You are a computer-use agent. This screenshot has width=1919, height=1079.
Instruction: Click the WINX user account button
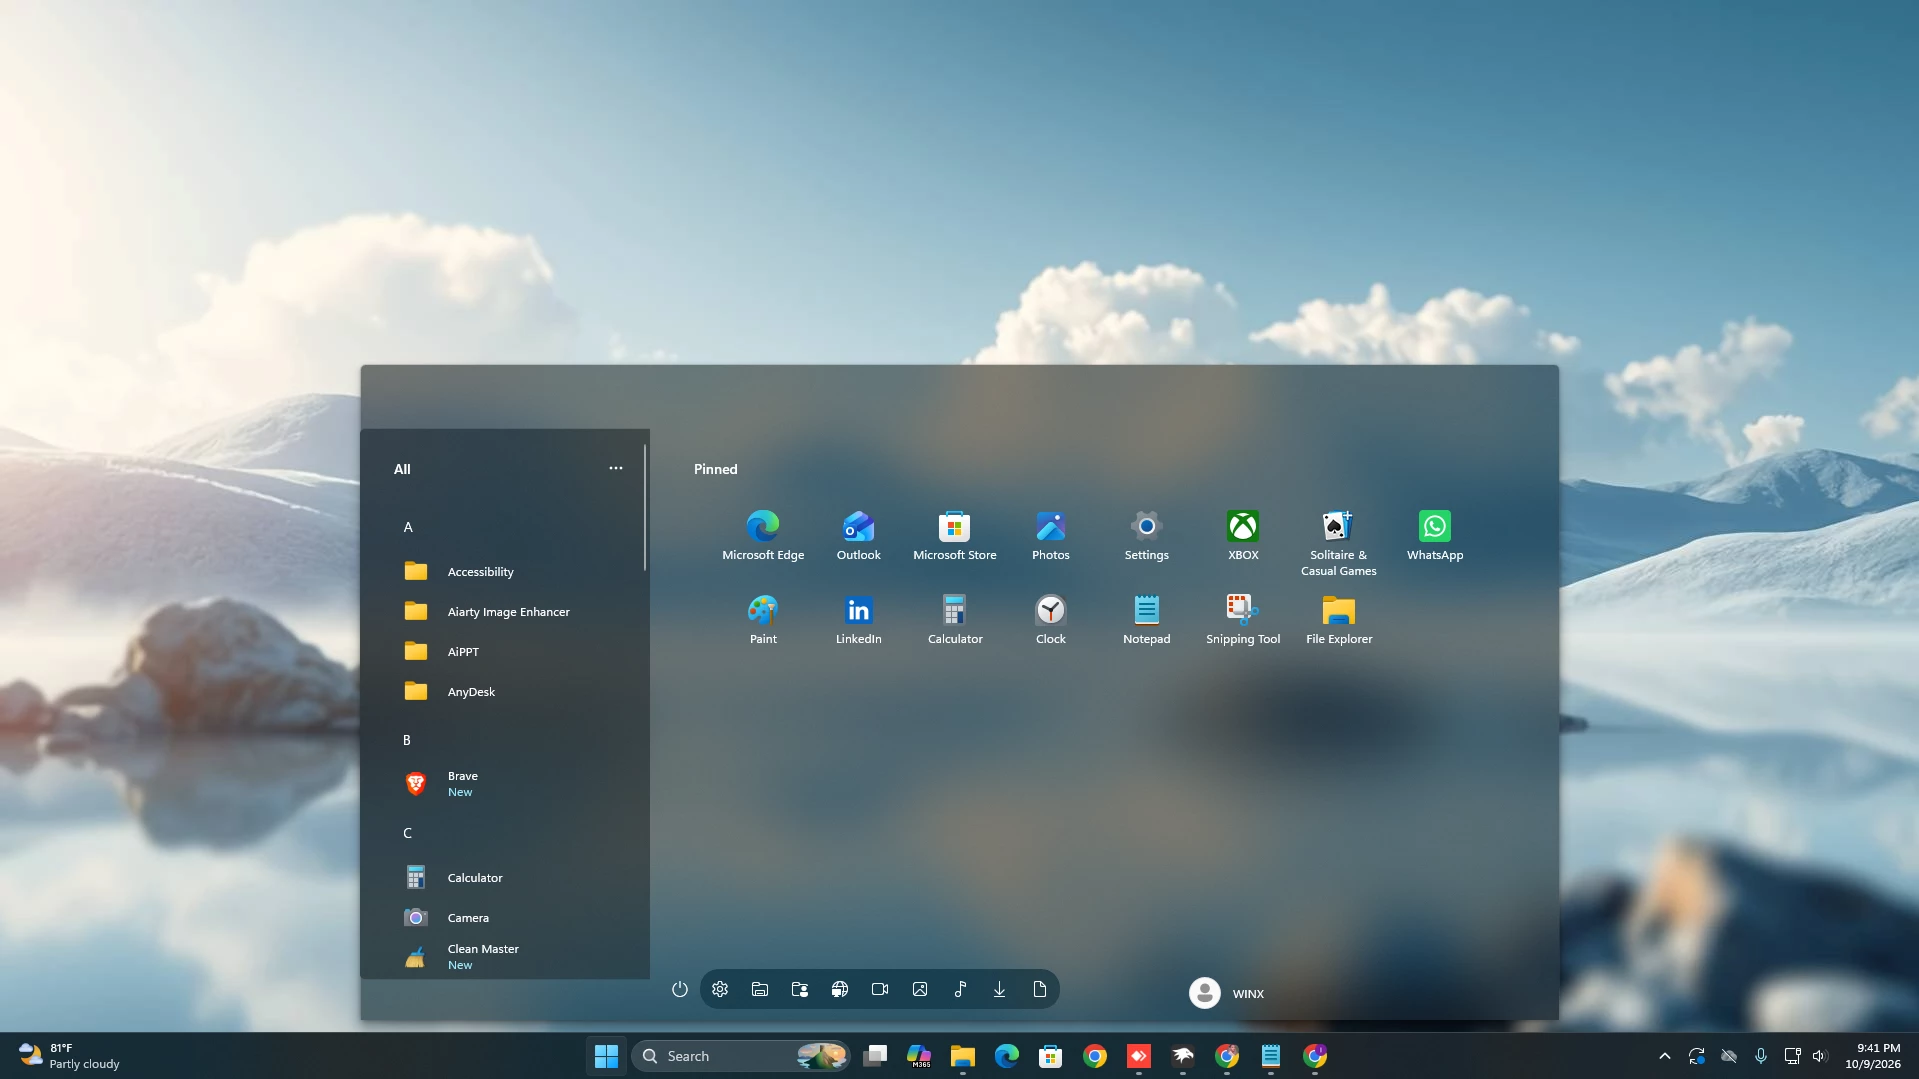point(1227,993)
